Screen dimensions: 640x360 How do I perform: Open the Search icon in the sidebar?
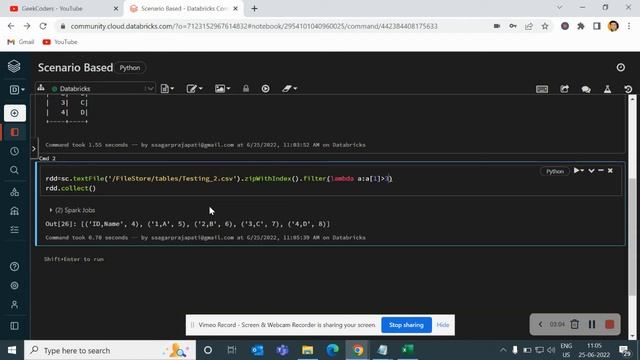click(14, 170)
